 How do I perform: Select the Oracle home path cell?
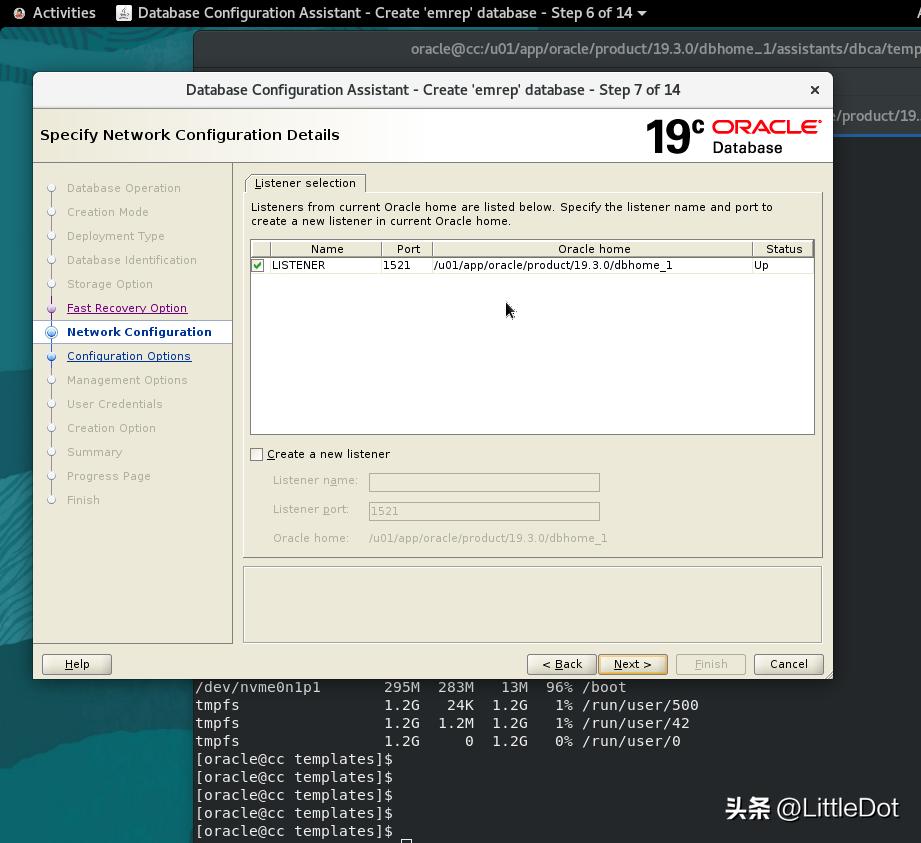click(x=593, y=266)
